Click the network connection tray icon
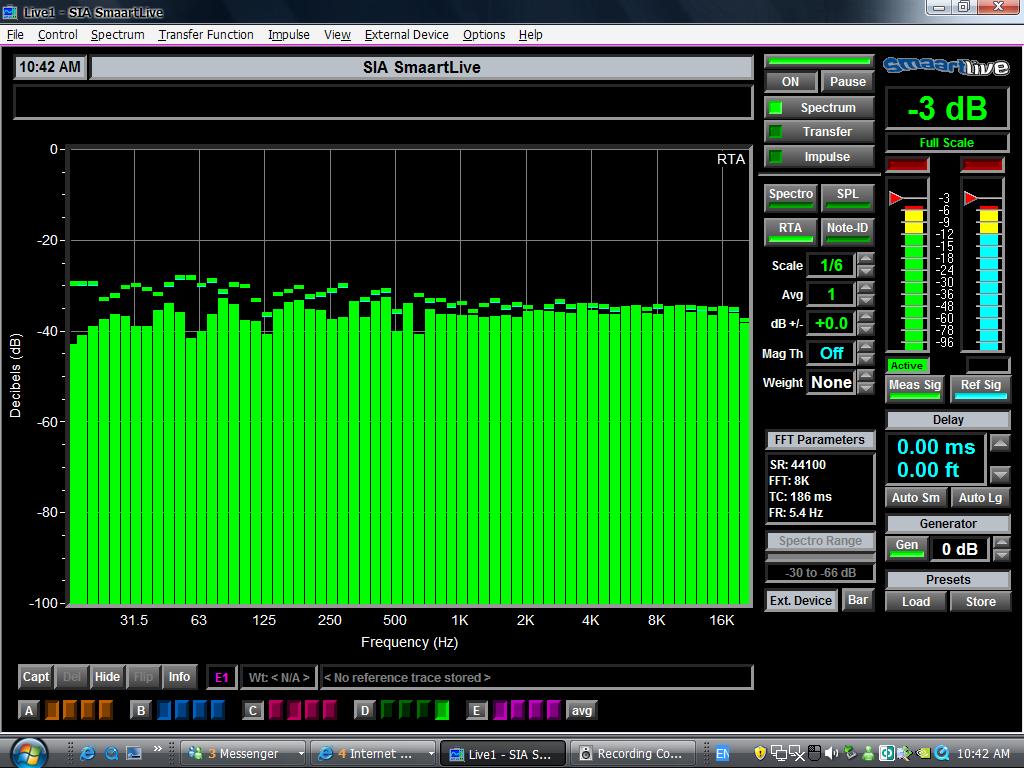Screen dimensions: 1024x768 point(778,754)
